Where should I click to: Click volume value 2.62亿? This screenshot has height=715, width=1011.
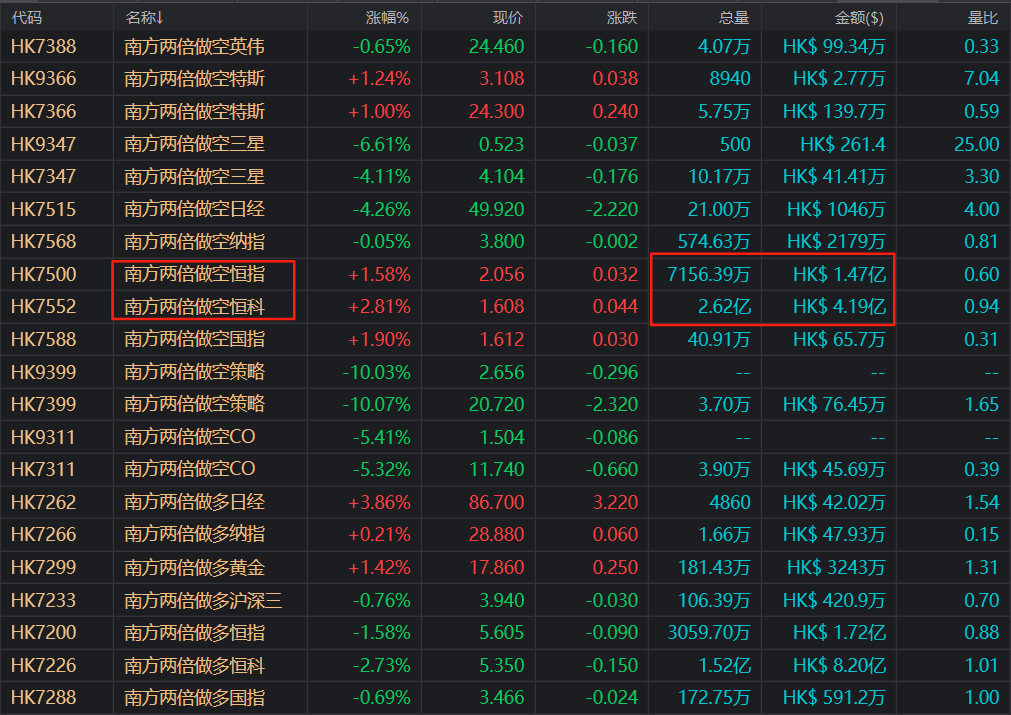point(724,306)
